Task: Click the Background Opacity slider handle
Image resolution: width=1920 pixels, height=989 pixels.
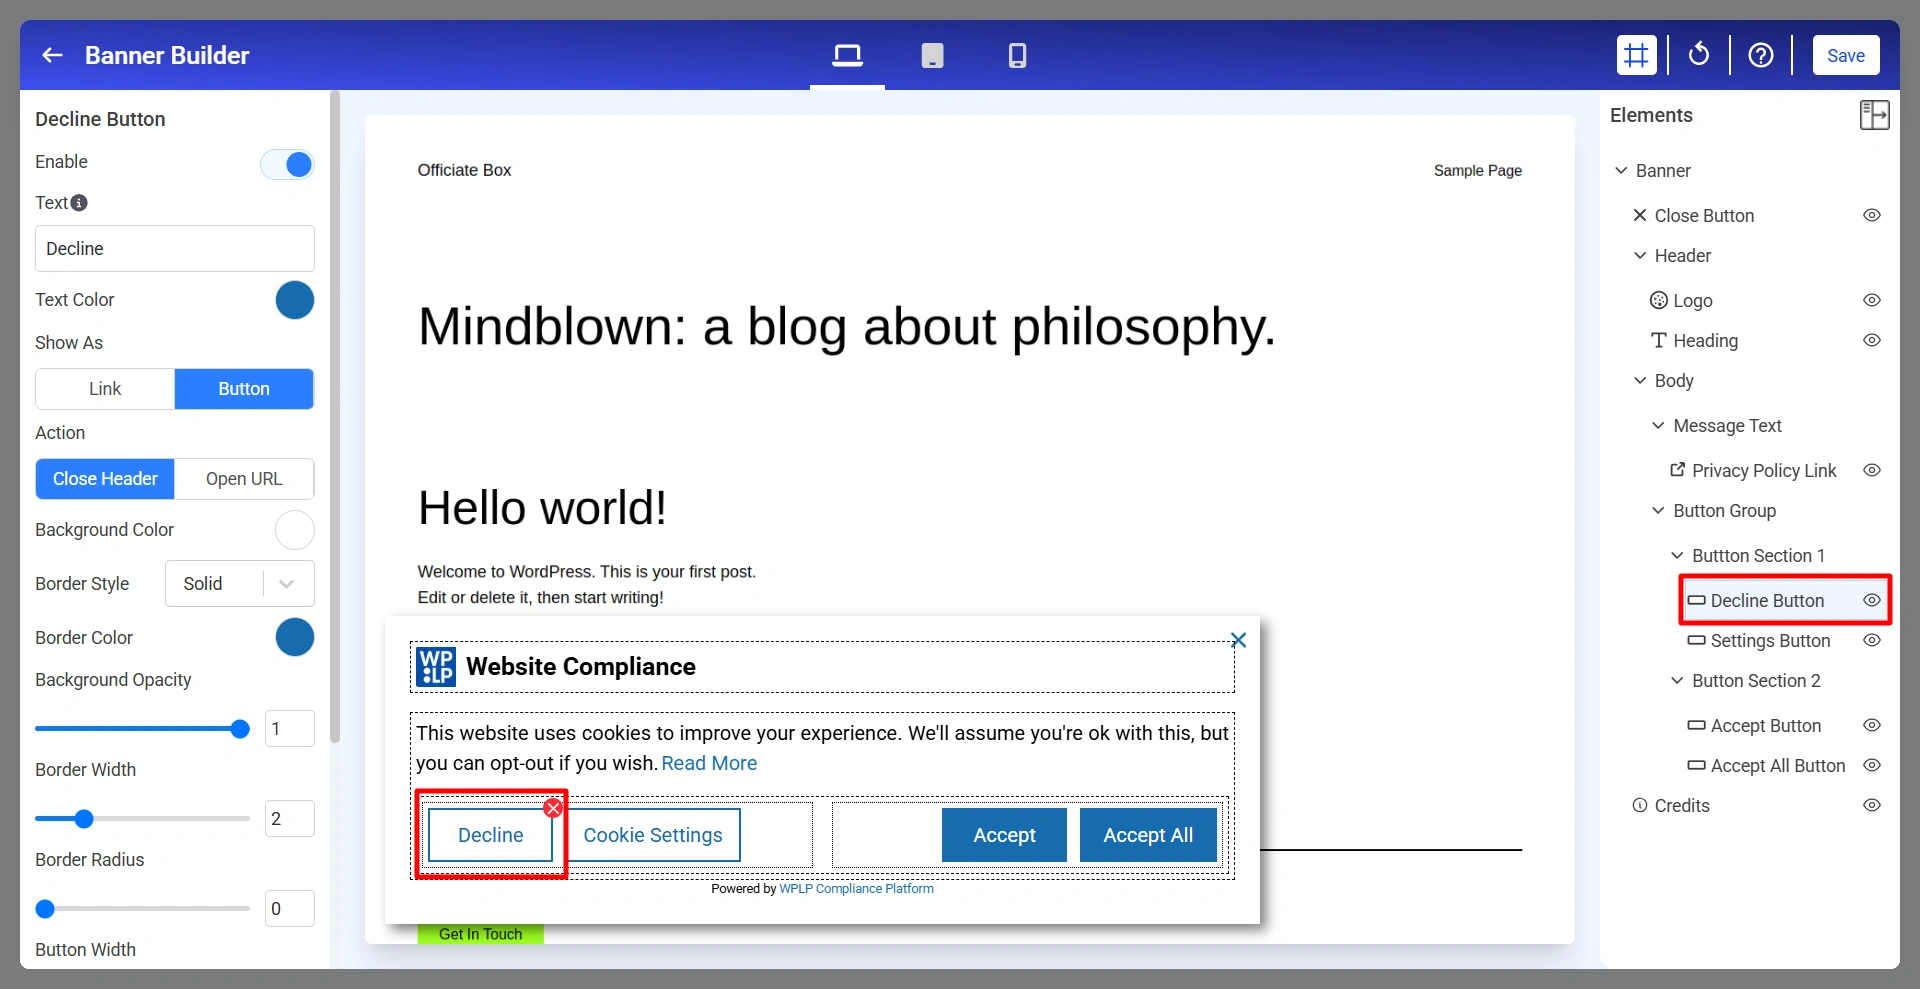Action: point(240,729)
